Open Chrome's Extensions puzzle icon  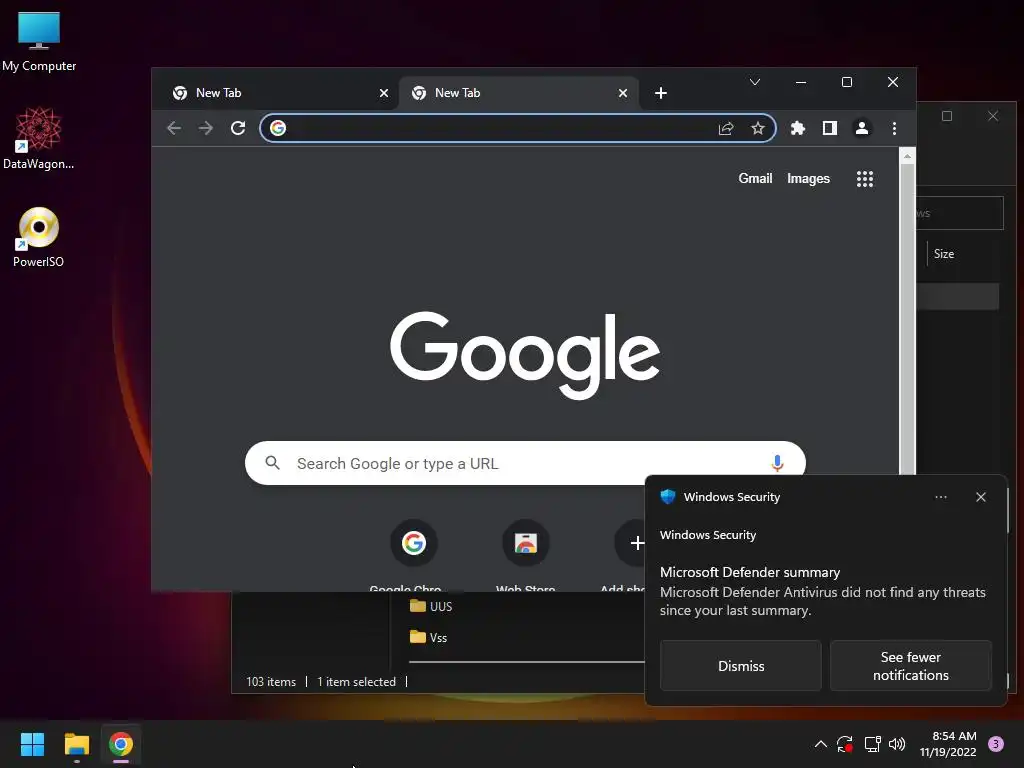[797, 128]
